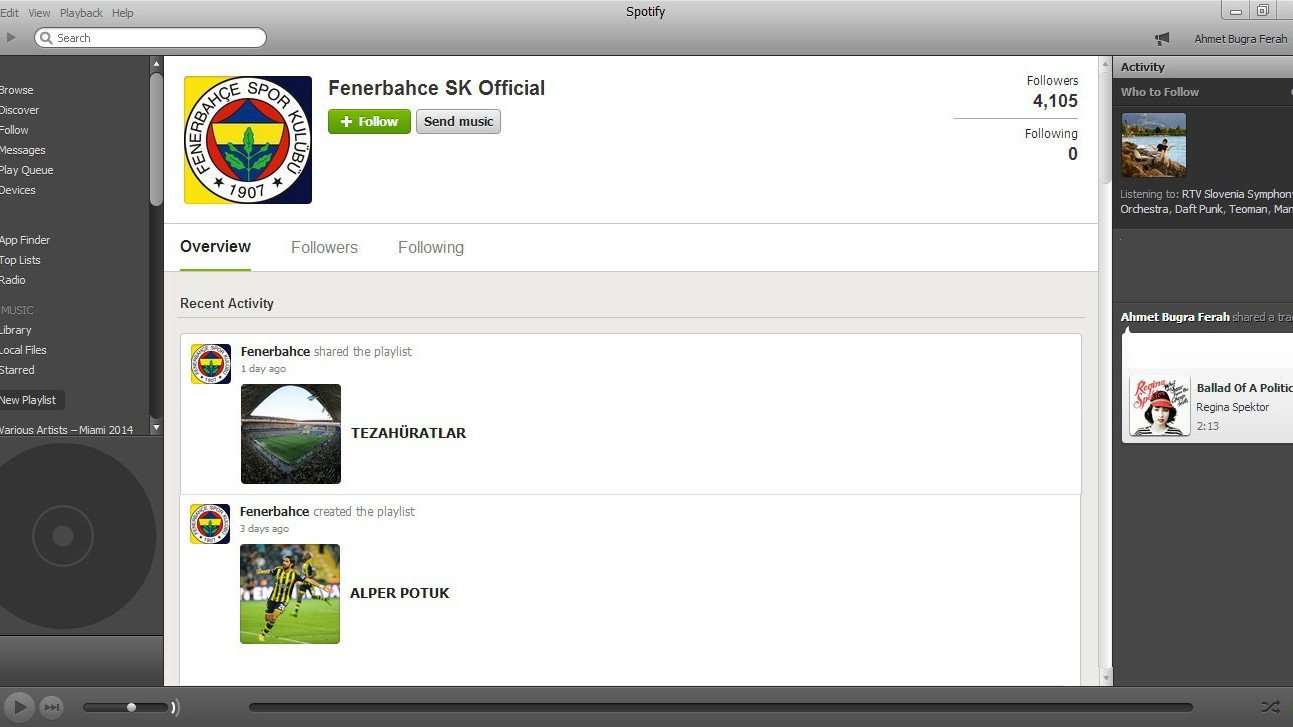Screen dimensions: 1293x727
Task: Switch to the Following tab
Action: point(431,247)
